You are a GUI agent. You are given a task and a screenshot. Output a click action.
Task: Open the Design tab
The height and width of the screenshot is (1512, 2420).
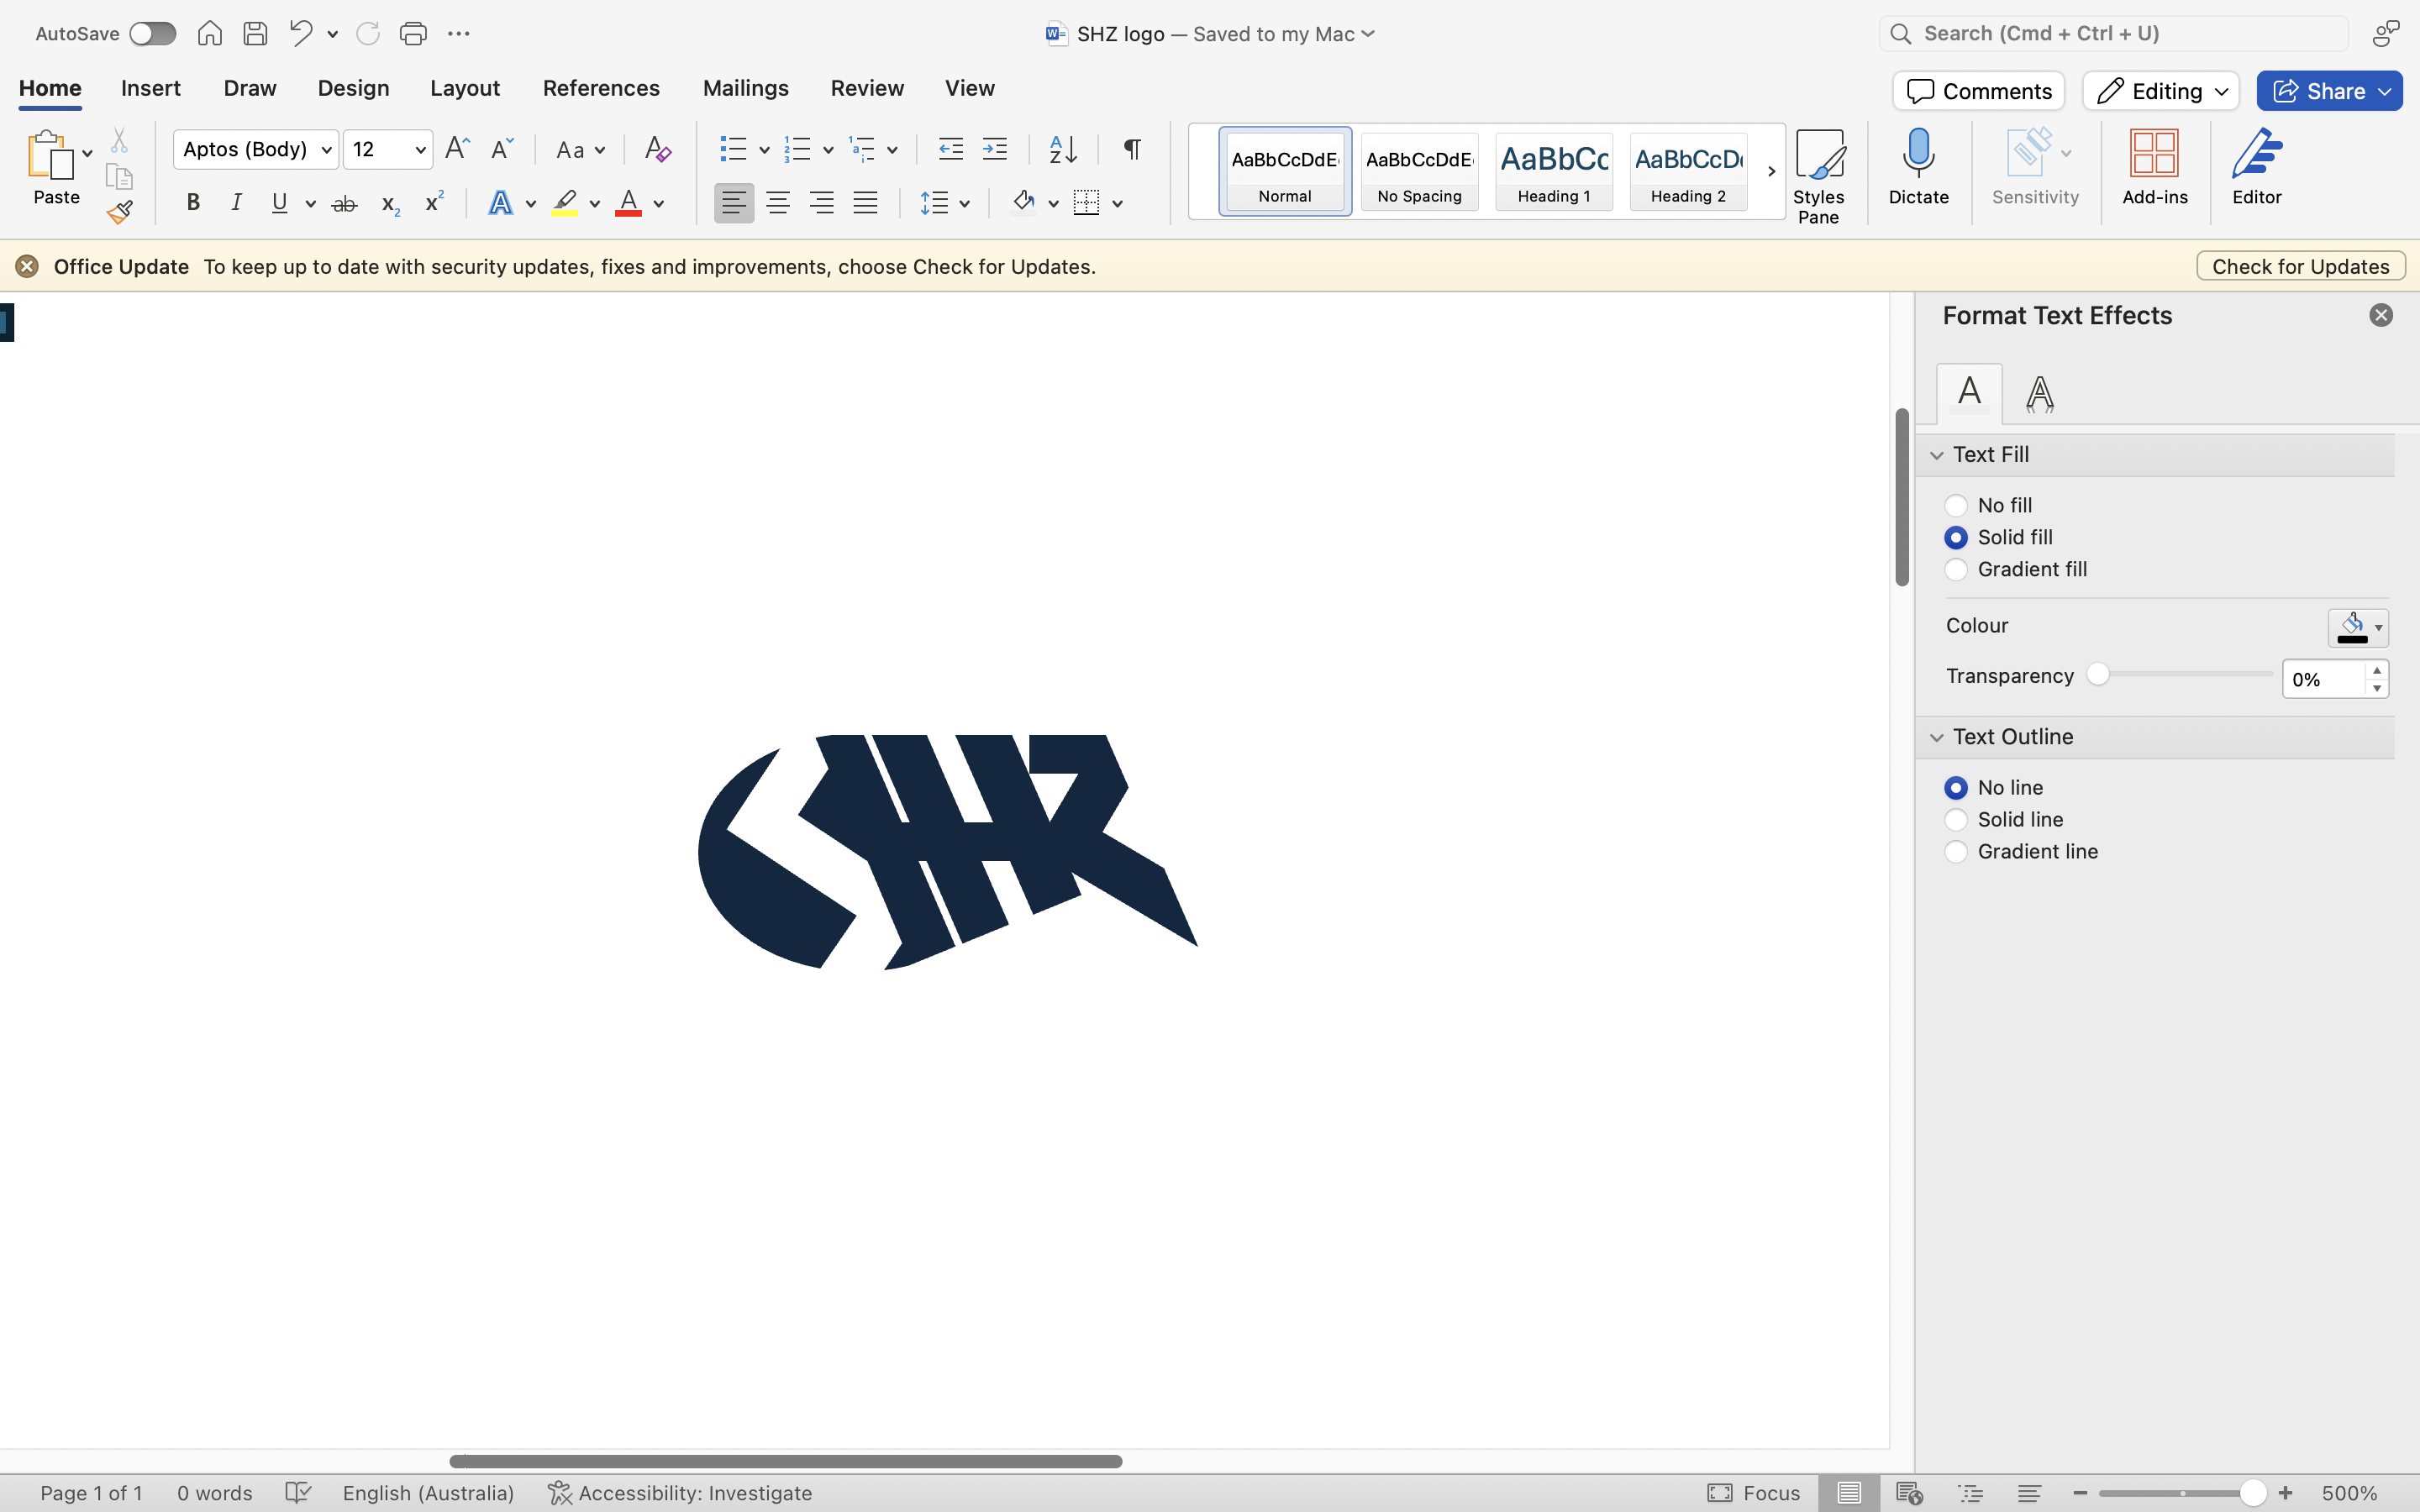pos(353,88)
